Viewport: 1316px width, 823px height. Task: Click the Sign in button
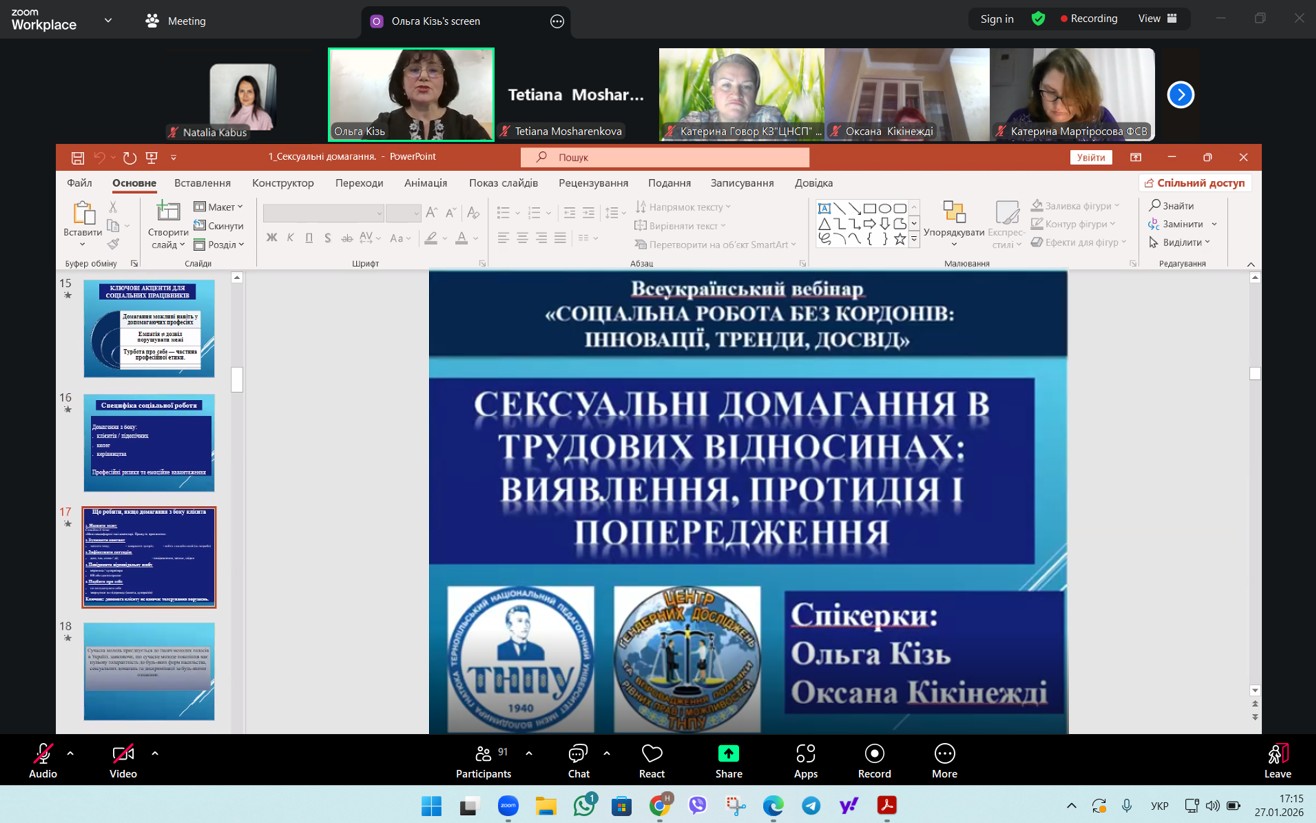[x=996, y=19]
